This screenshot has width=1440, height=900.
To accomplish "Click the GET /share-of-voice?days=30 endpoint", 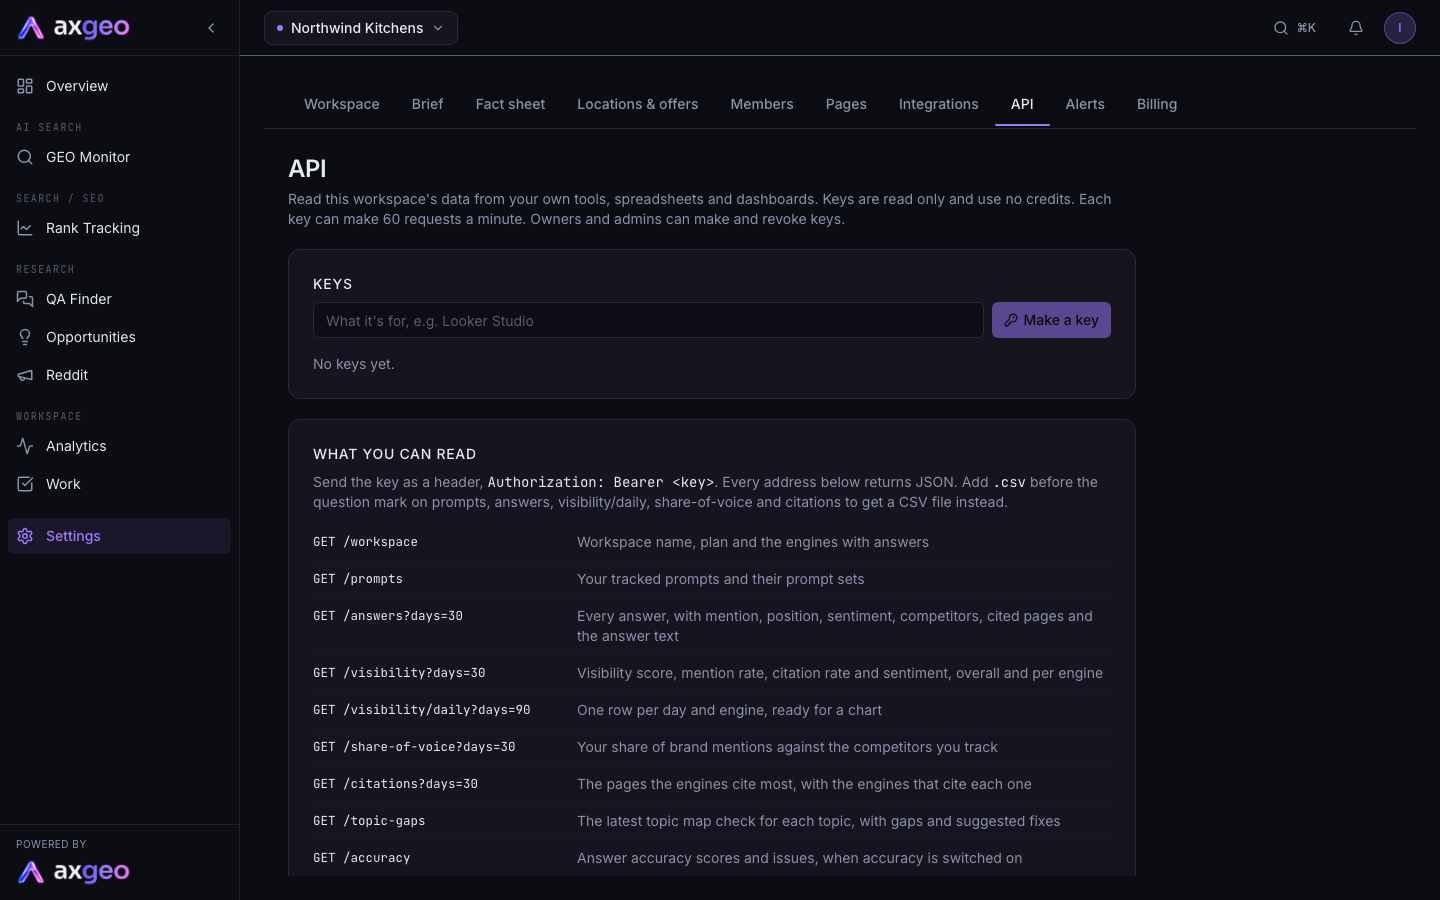I will (414, 747).
